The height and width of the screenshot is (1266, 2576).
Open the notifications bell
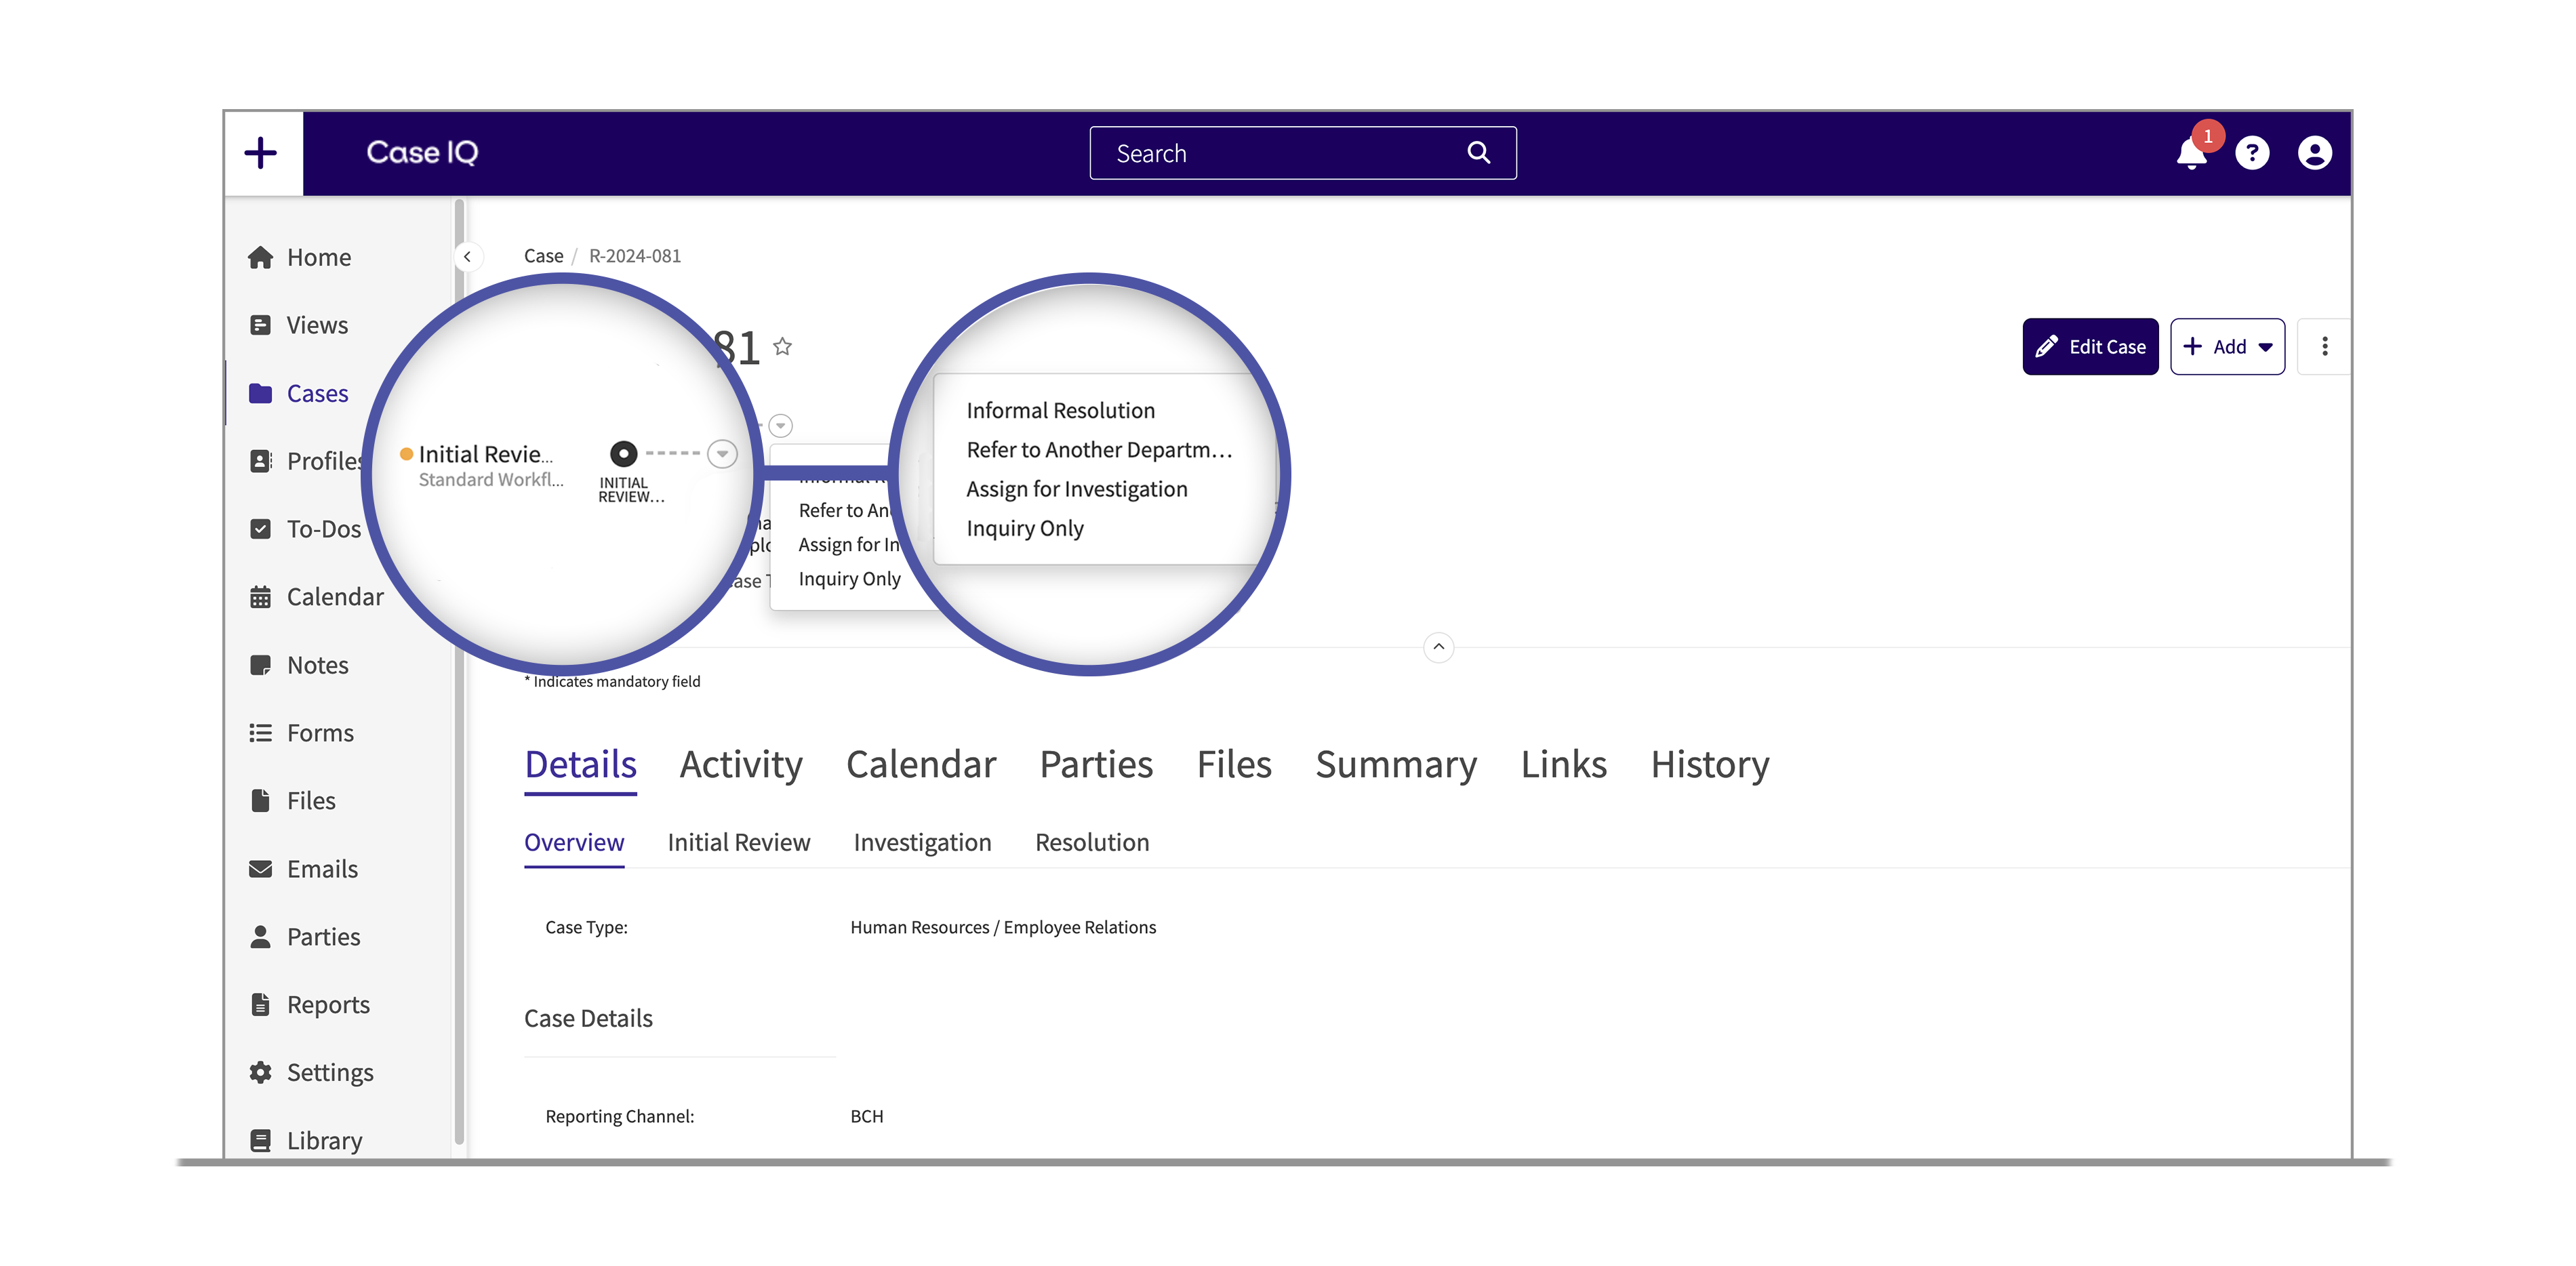pos(2191,154)
